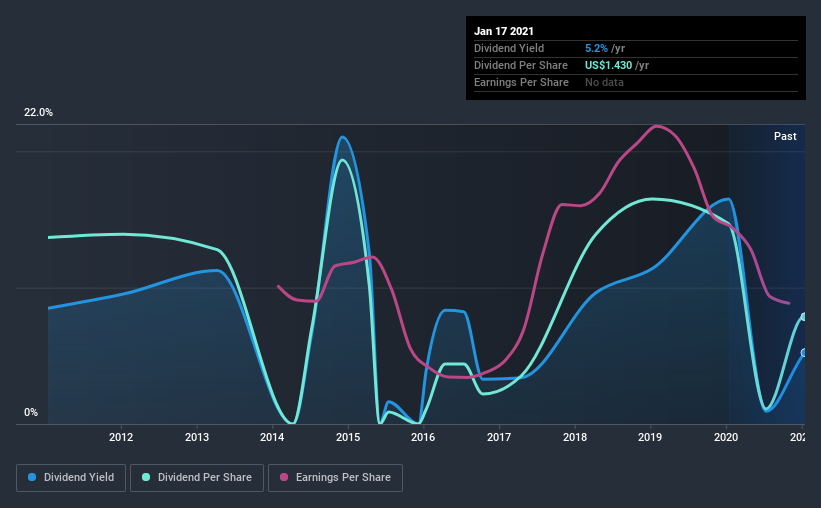Image resolution: width=821 pixels, height=508 pixels.
Task: Click the Past region label
Action: point(785,137)
